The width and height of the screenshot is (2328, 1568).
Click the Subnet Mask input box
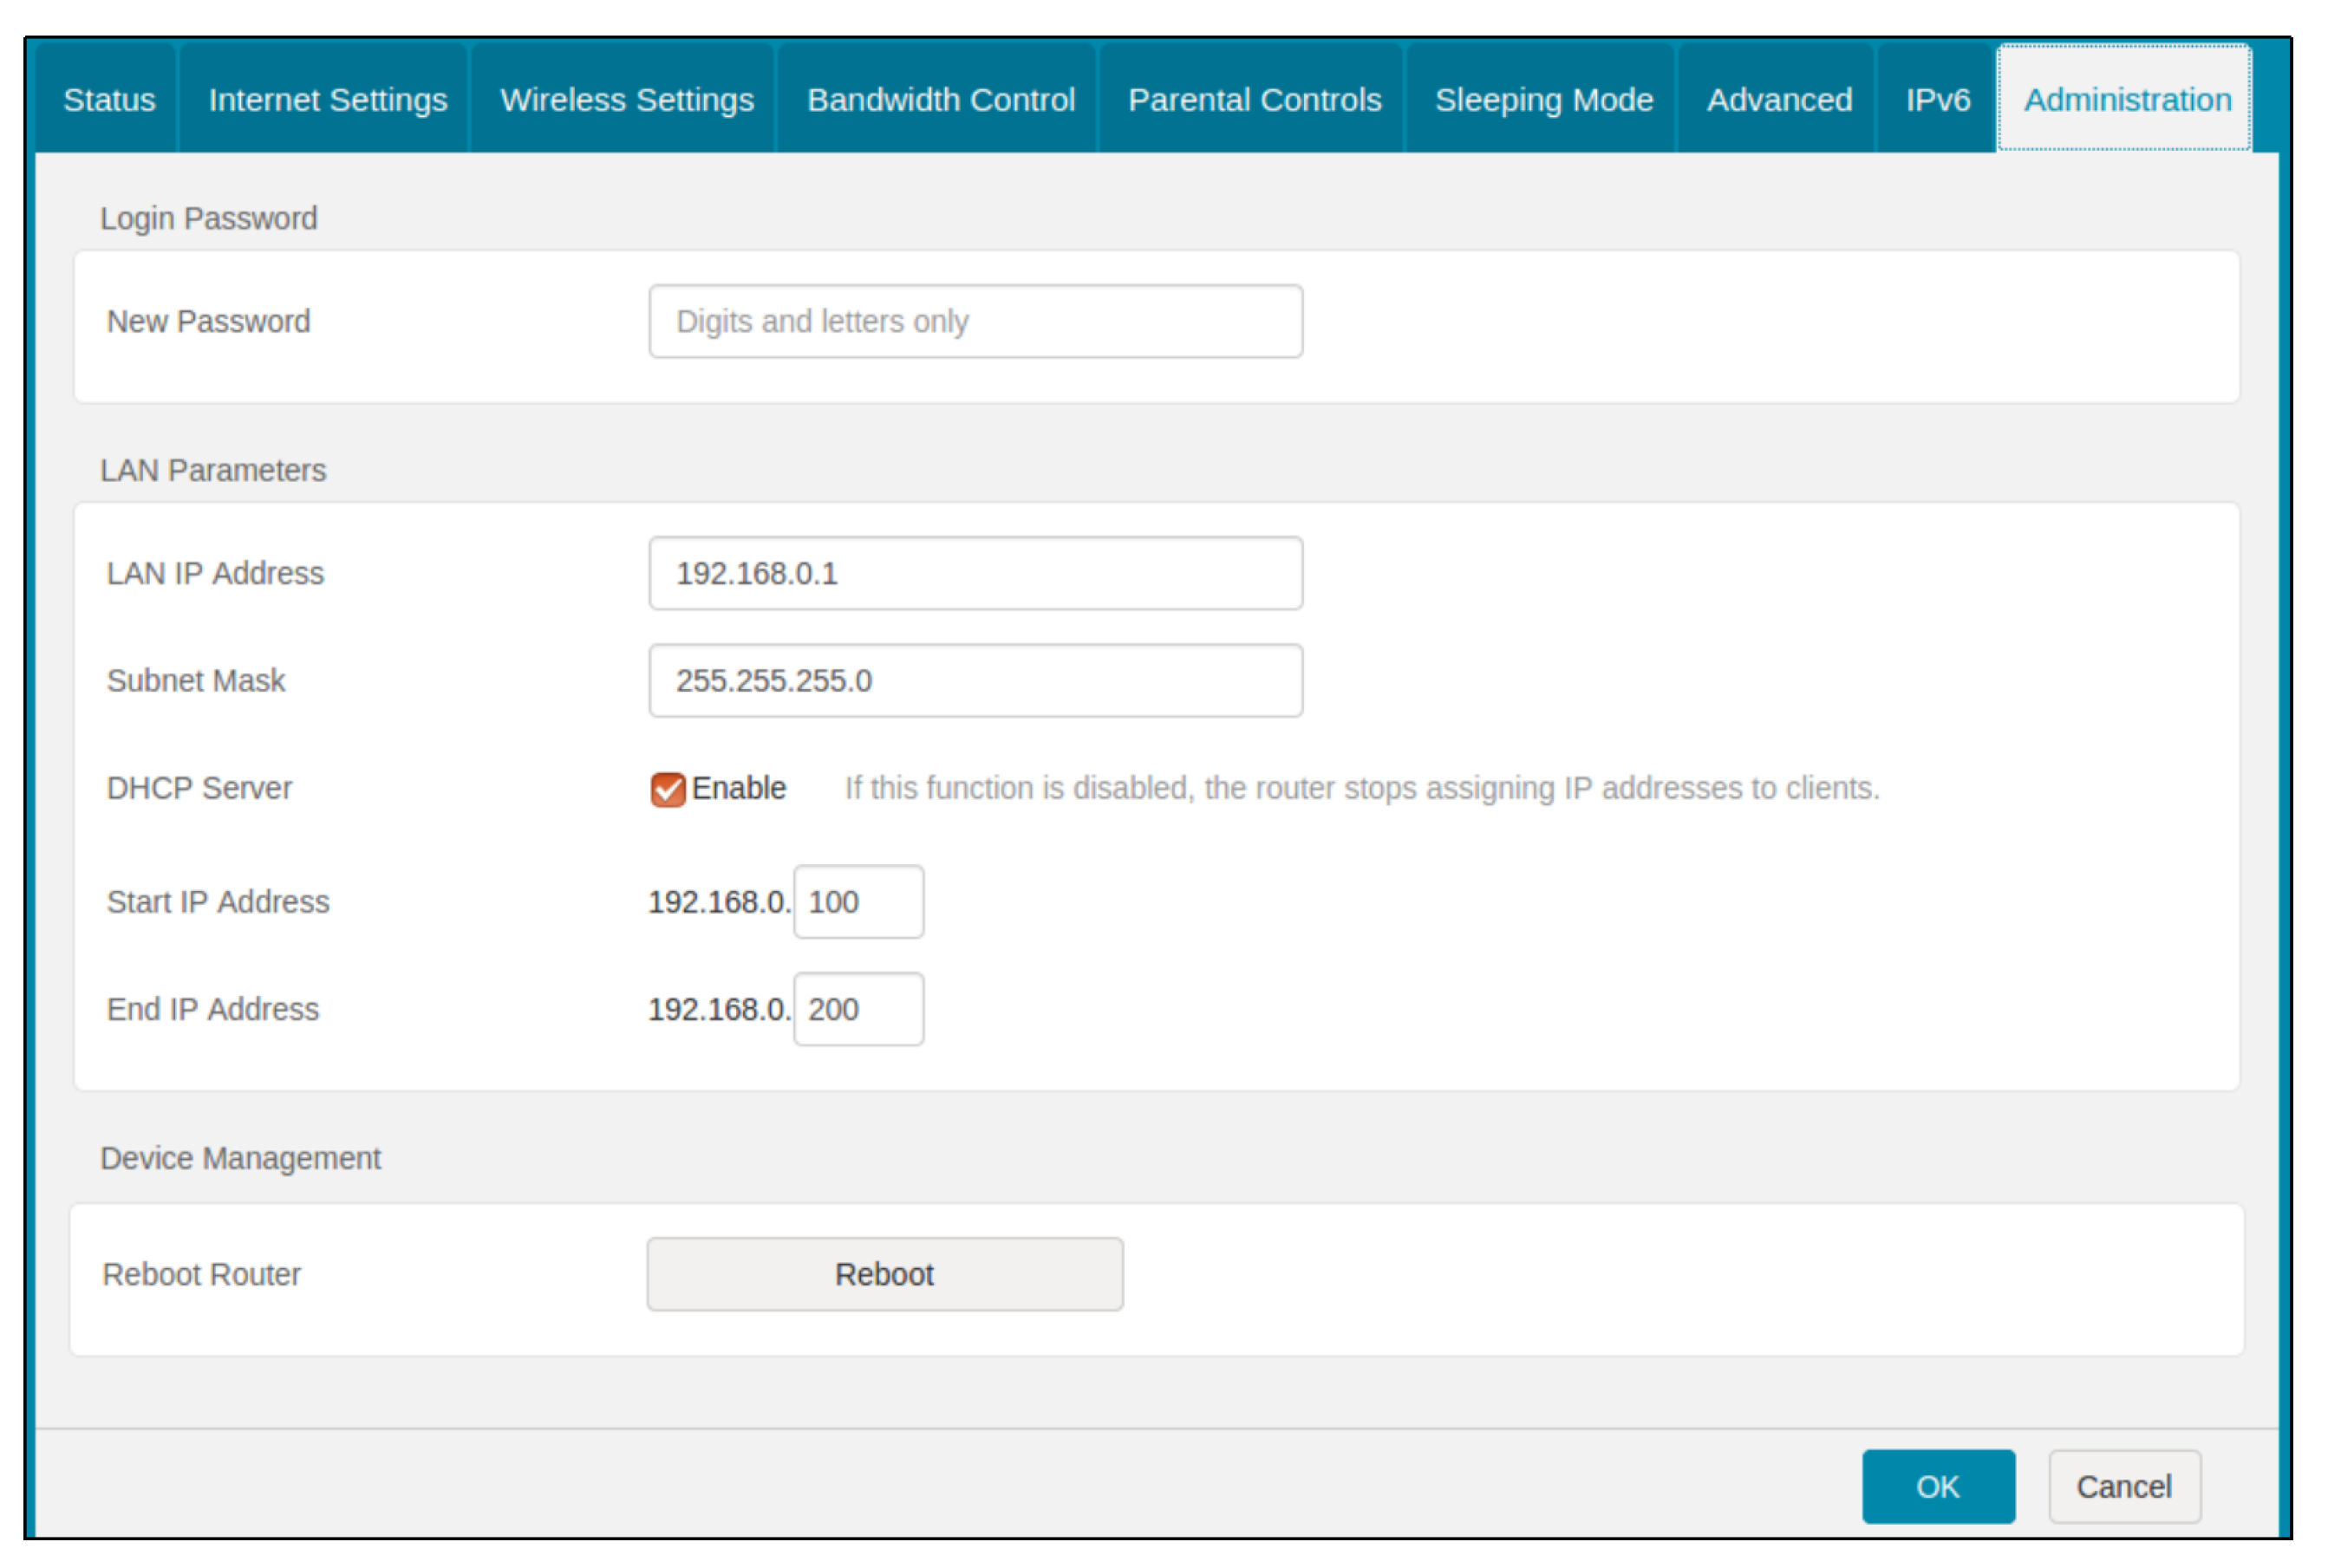(975, 680)
